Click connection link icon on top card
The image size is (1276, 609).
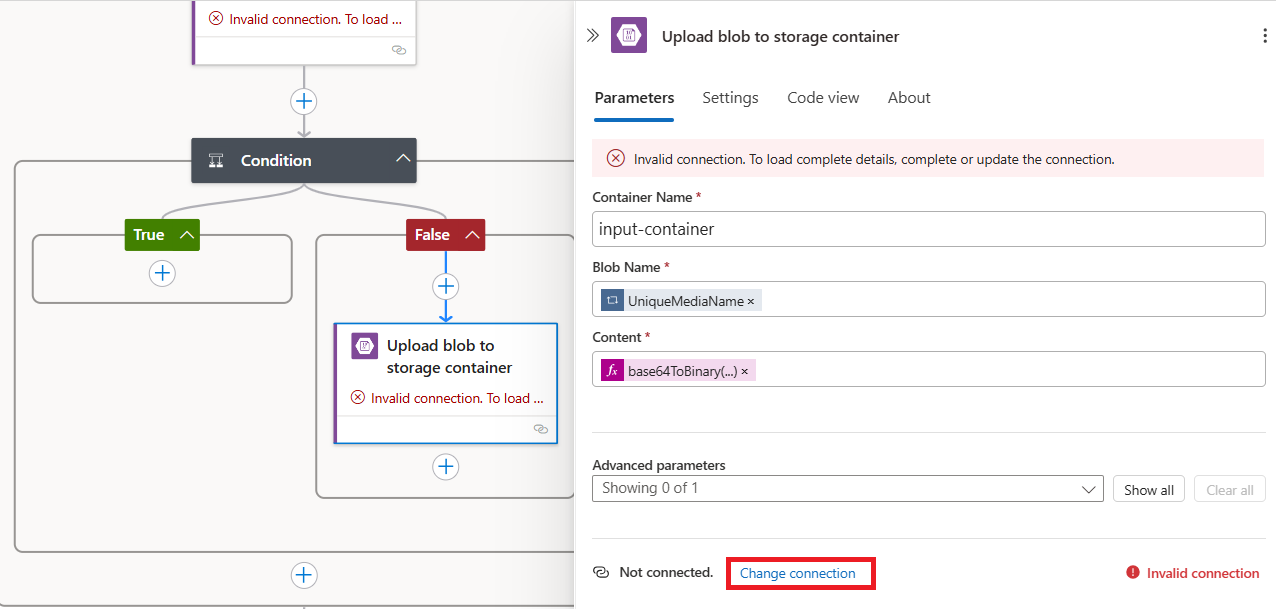(399, 49)
